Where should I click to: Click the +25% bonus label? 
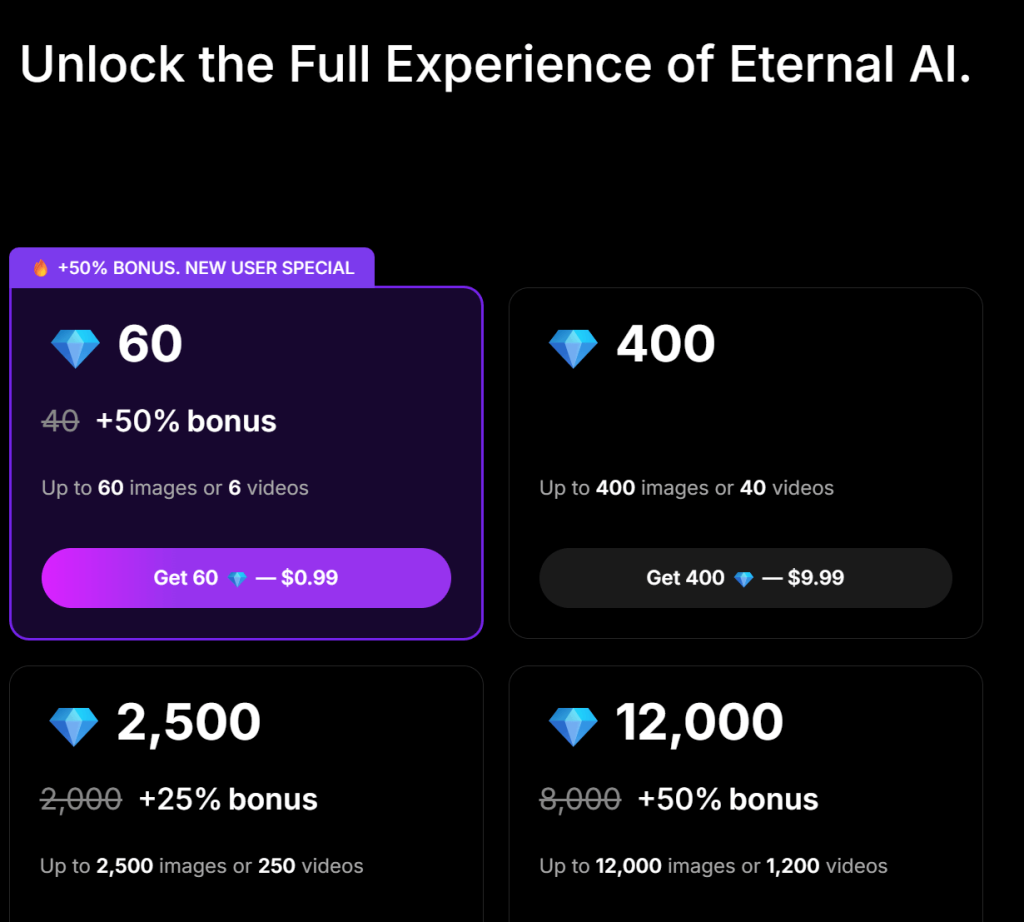click(228, 799)
